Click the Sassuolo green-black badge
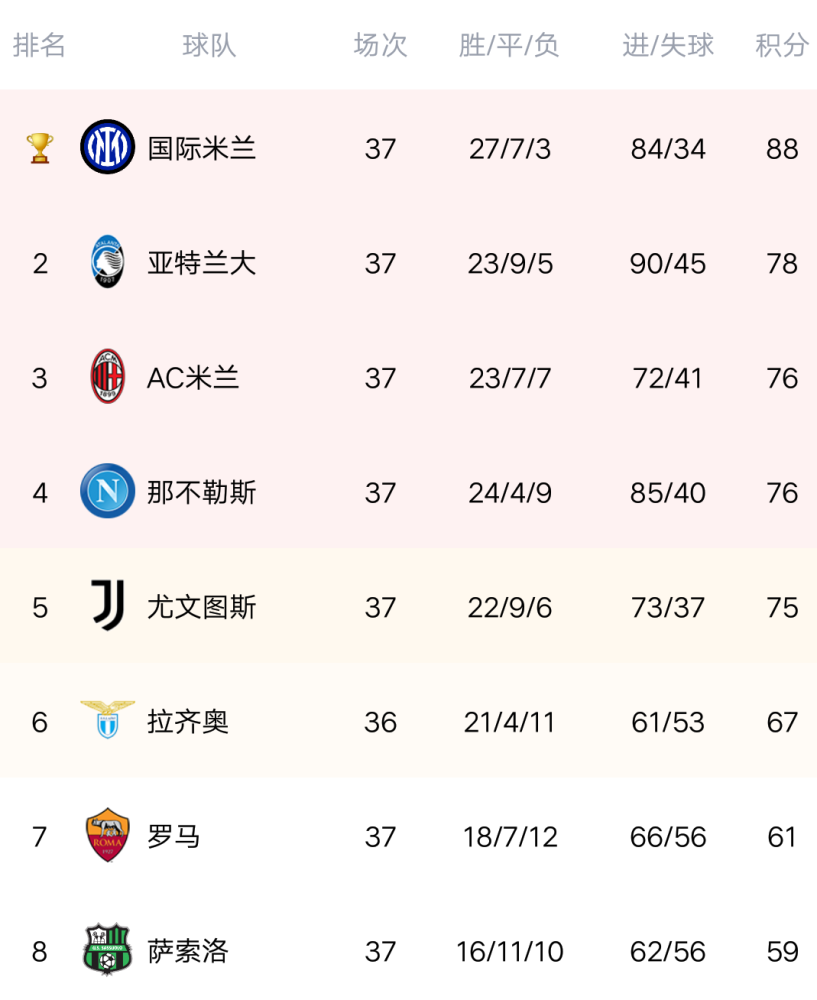 click(107, 949)
